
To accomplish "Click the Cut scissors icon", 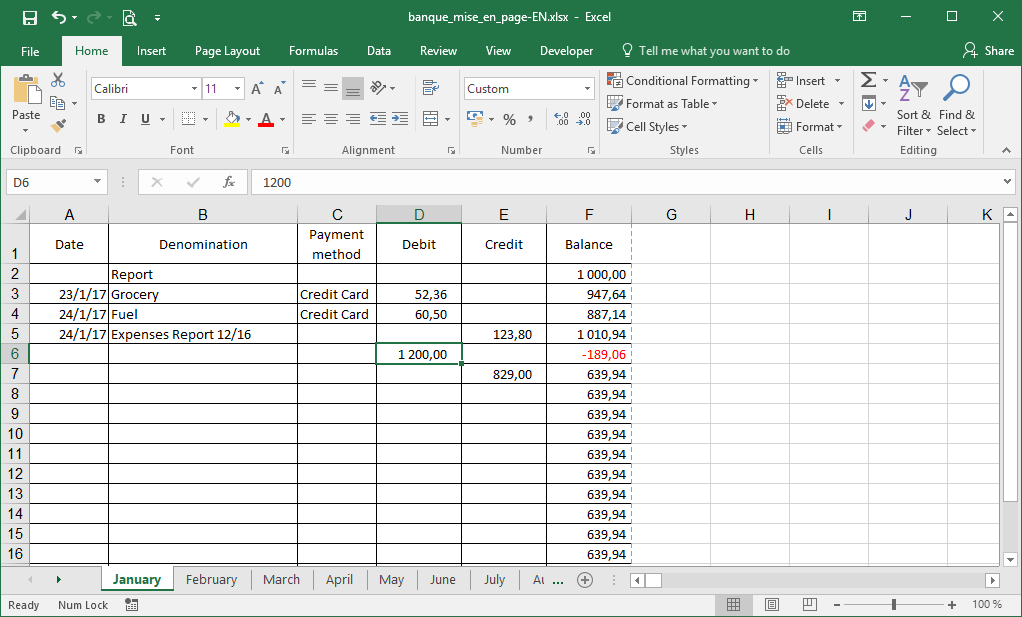I will 58,81.
